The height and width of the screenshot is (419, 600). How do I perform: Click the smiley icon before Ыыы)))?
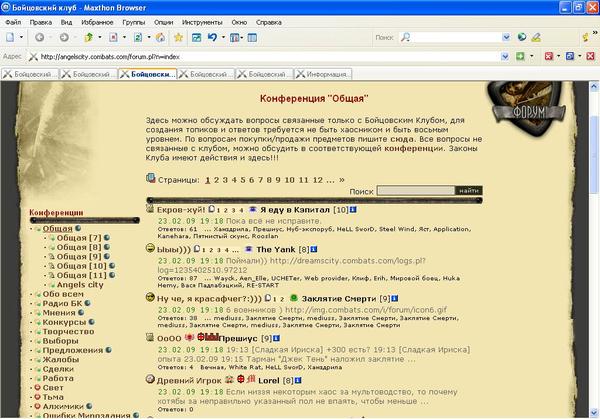[x=150, y=248]
